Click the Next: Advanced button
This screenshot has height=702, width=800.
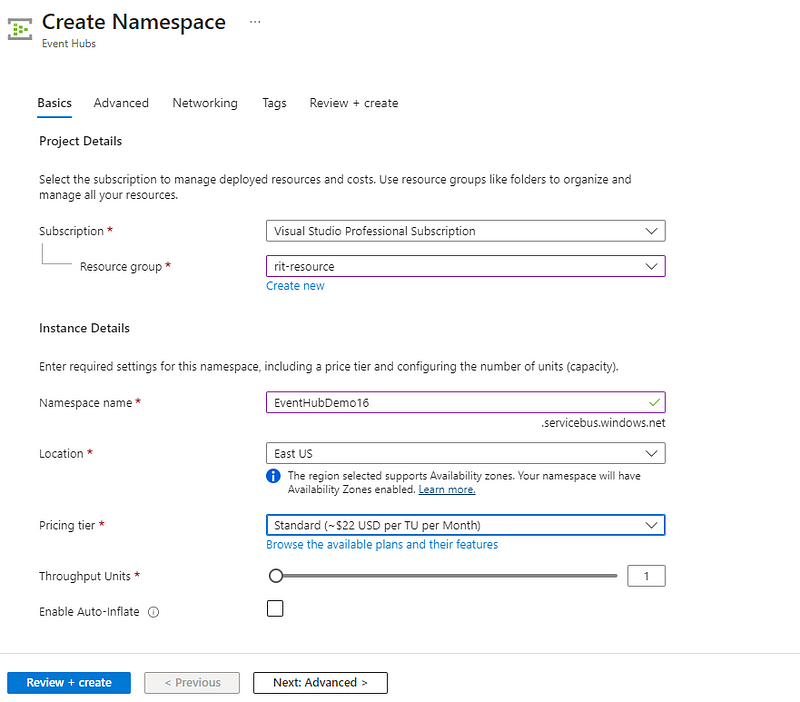320,683
